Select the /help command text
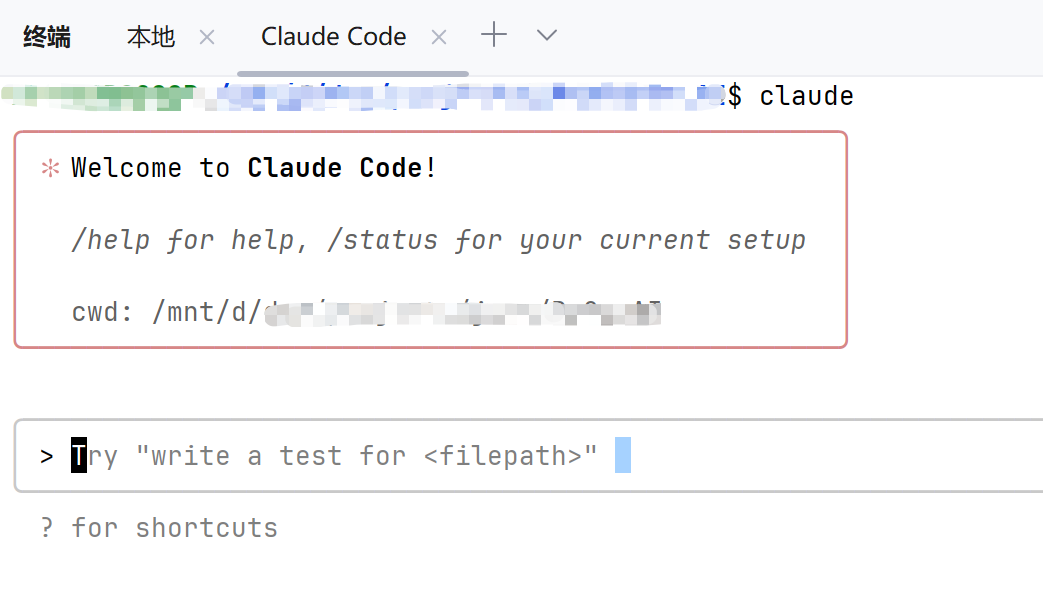Screen dimensions: 1043x593 (x=110, y=239)
